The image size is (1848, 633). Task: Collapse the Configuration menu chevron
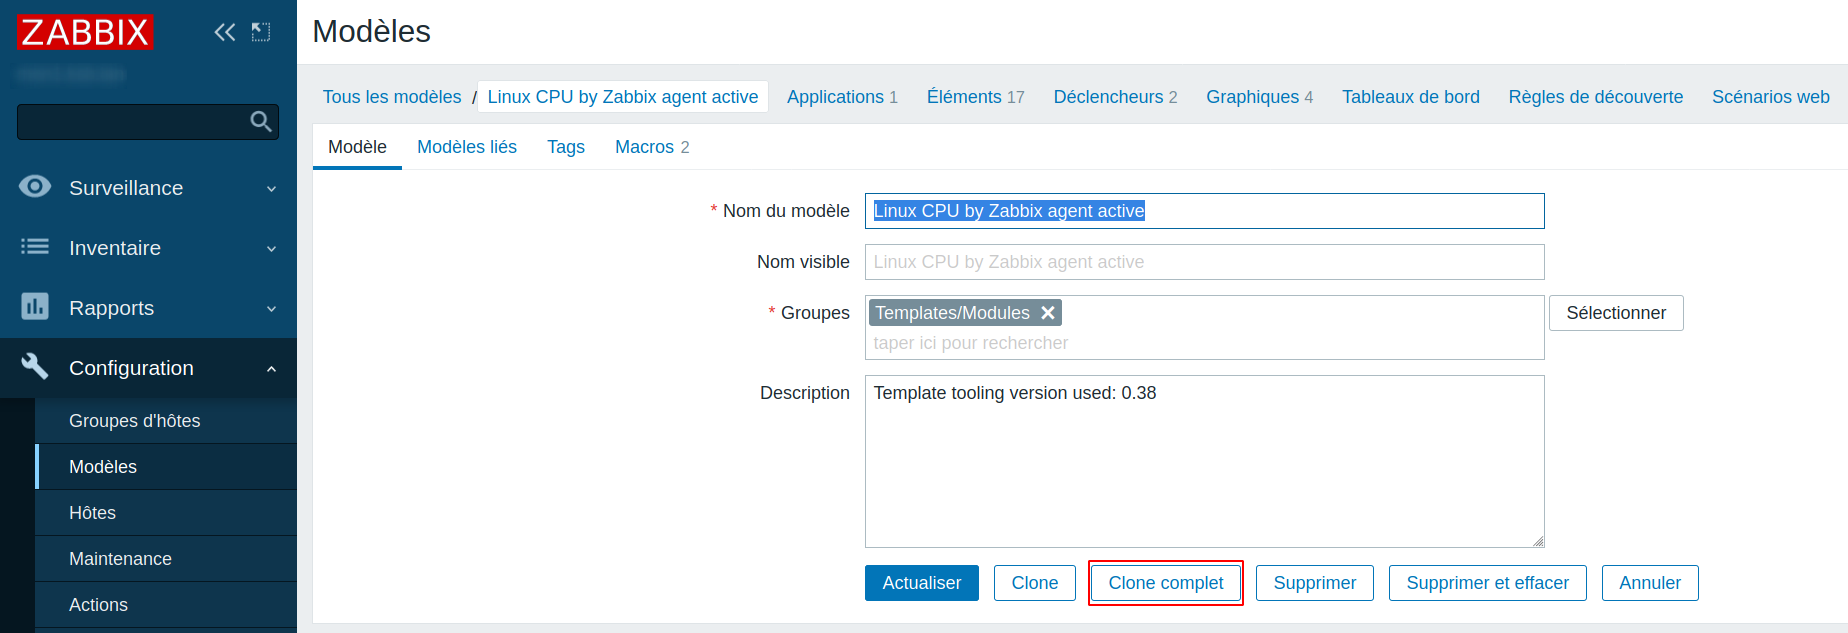pyautogui.click(x=271, y=368)
